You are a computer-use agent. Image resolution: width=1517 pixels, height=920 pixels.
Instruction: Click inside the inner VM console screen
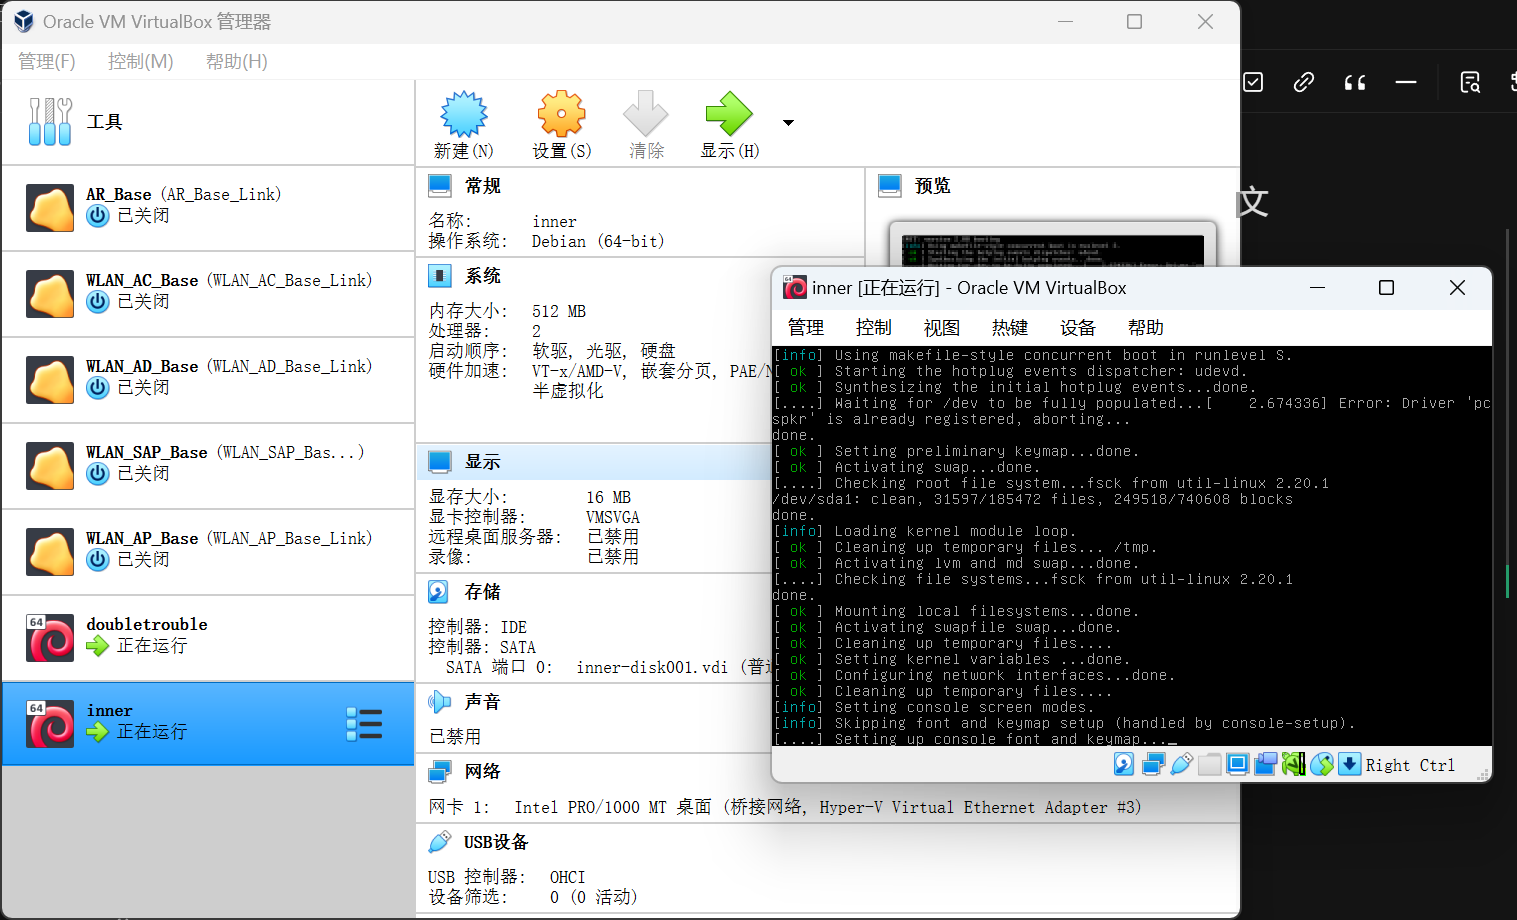(1132, 546)
